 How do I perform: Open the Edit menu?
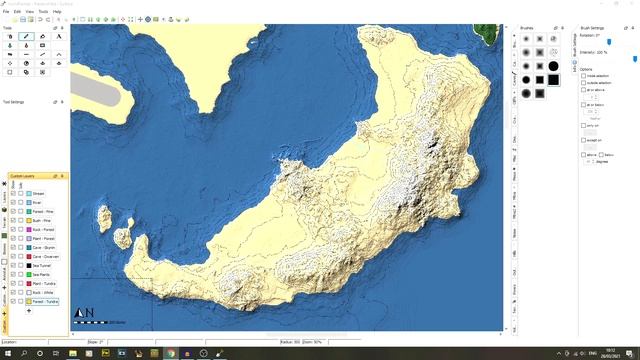click(17, 12)
